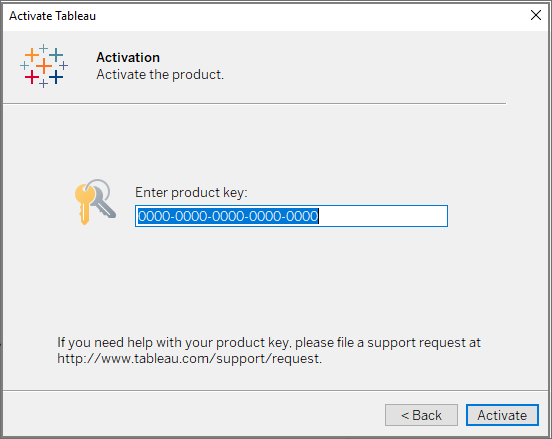Click the gold key icon
This screenshot has height=439, width=552.
click(x=84, y=204)
